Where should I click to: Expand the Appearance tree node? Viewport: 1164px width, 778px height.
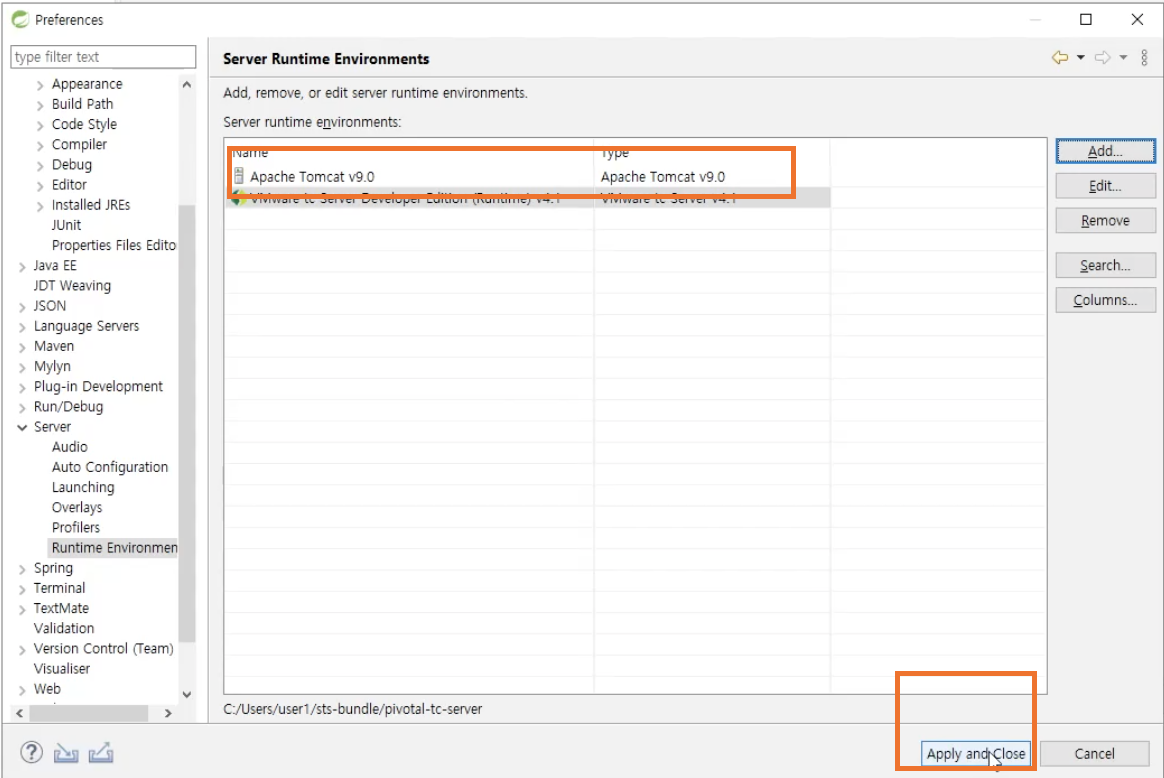40,85
